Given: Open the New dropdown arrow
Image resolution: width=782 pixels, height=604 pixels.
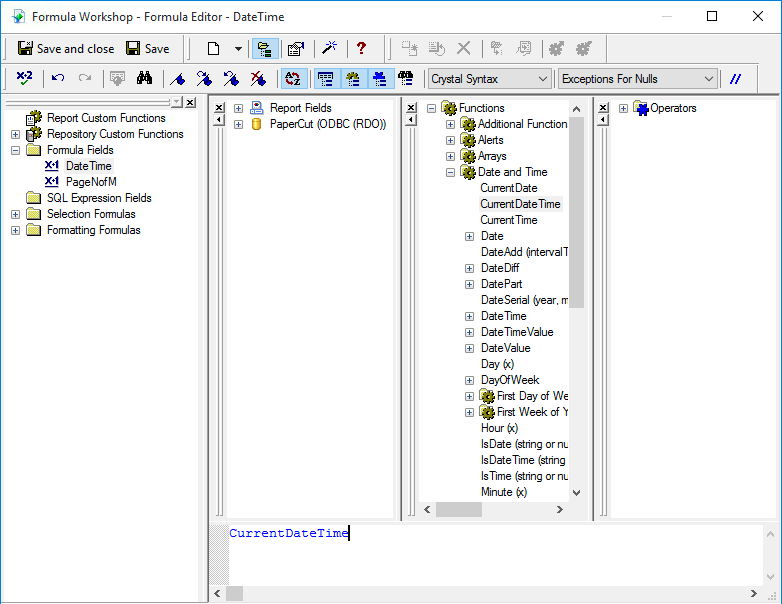Looking at the screenshot, I should tap(238, 49).
